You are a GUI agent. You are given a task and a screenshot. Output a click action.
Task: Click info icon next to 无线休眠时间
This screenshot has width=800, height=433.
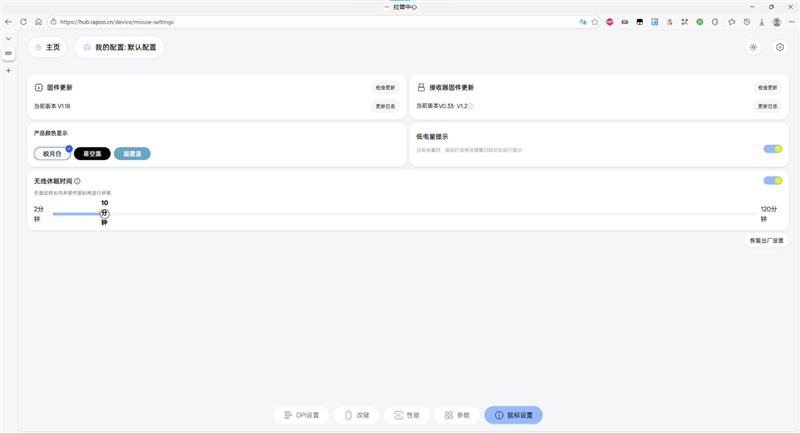tap(77, 181)
